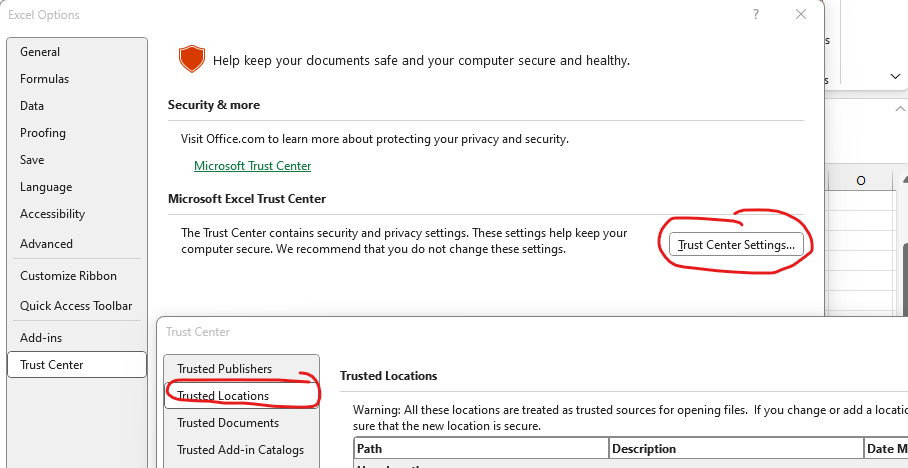The image size is (908, 468).
Task: Click the 'Security & more' heading
Action: (x=214, y=105)
